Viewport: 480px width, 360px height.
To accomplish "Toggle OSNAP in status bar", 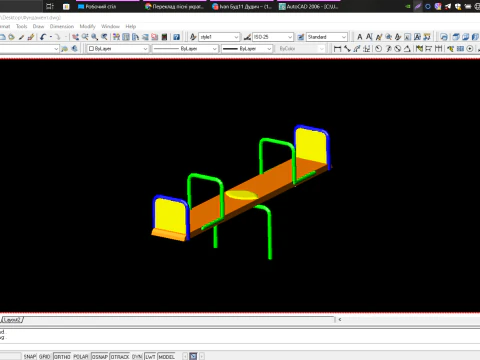I will coord(100,357).
